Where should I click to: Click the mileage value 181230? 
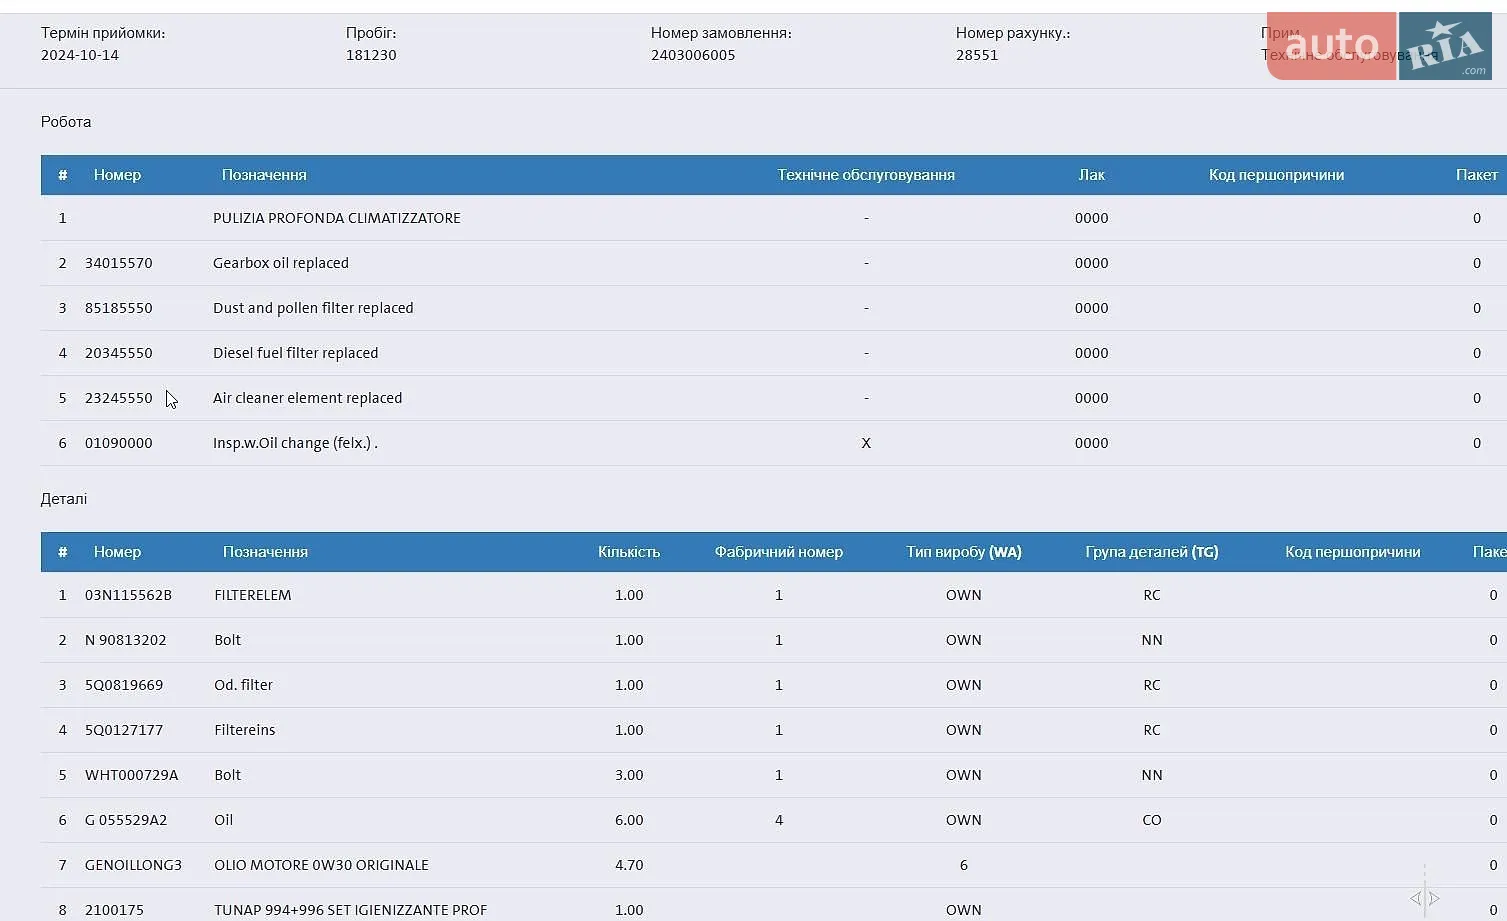371,55
